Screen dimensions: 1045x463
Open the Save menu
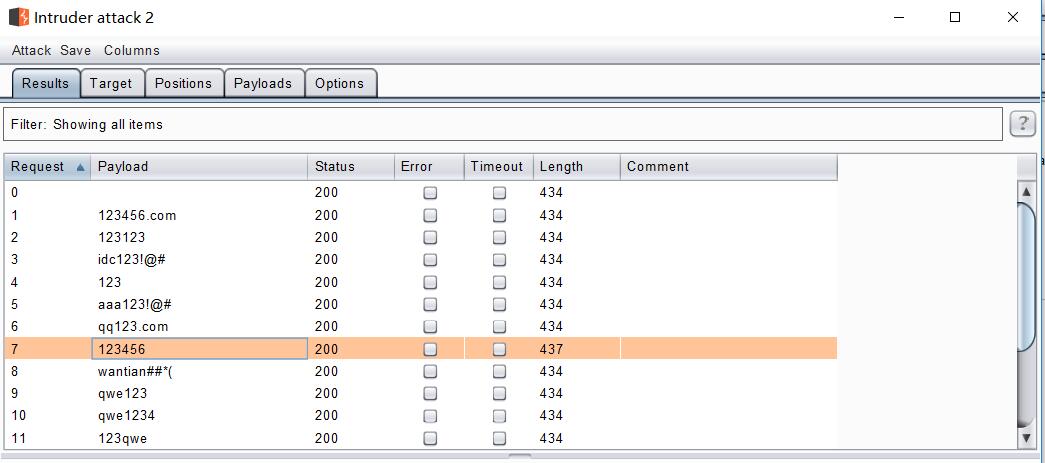75,51
